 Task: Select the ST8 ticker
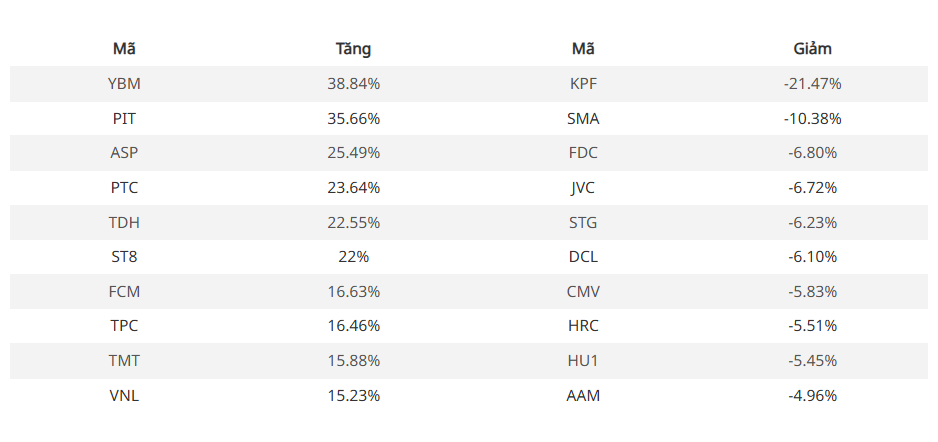click(x=124, y=257)
